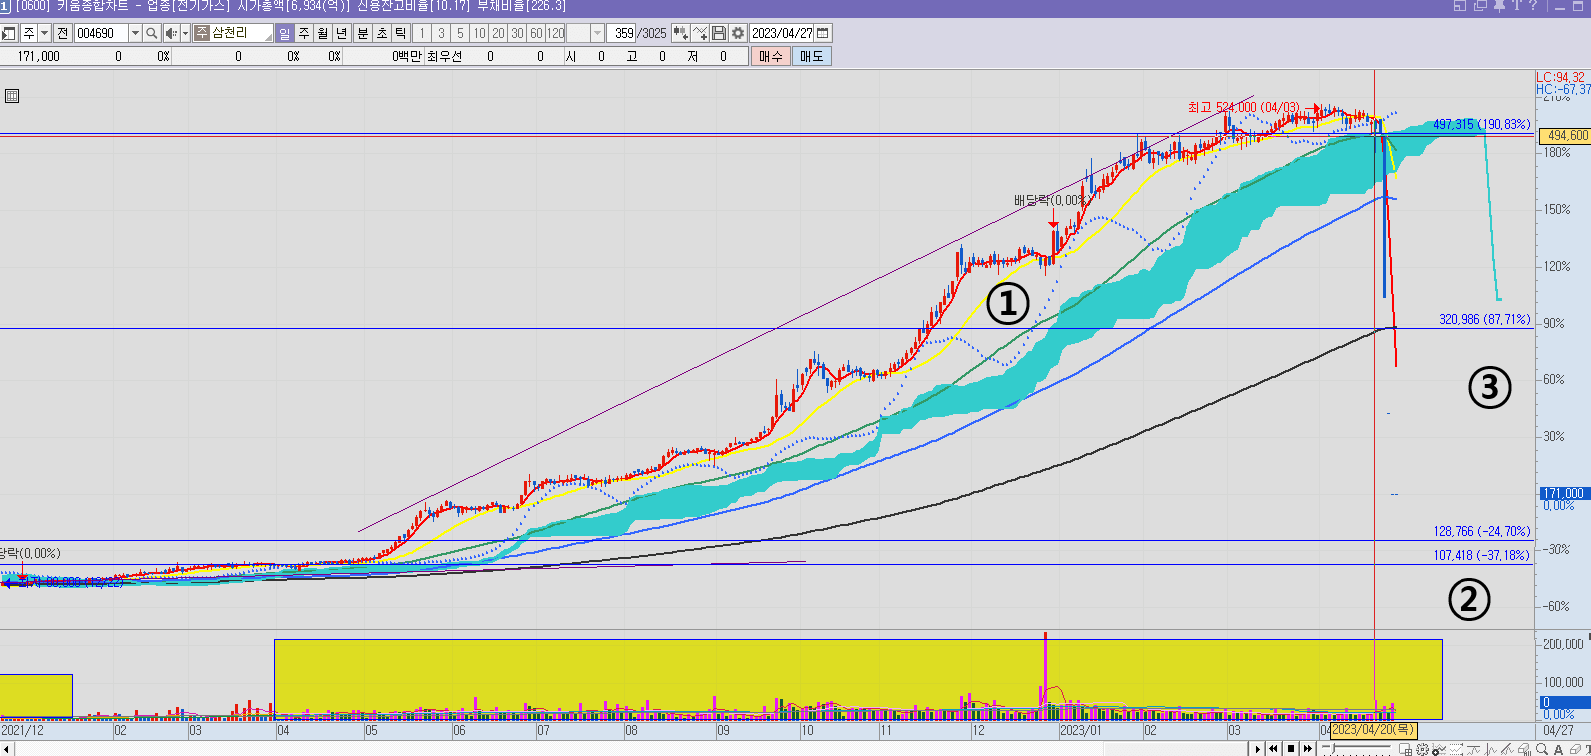Image resolution: width=1591 pixels, height=756 pixels.
Task: Click the window layout icon in title bar
Action: [x=1460, y=6]
